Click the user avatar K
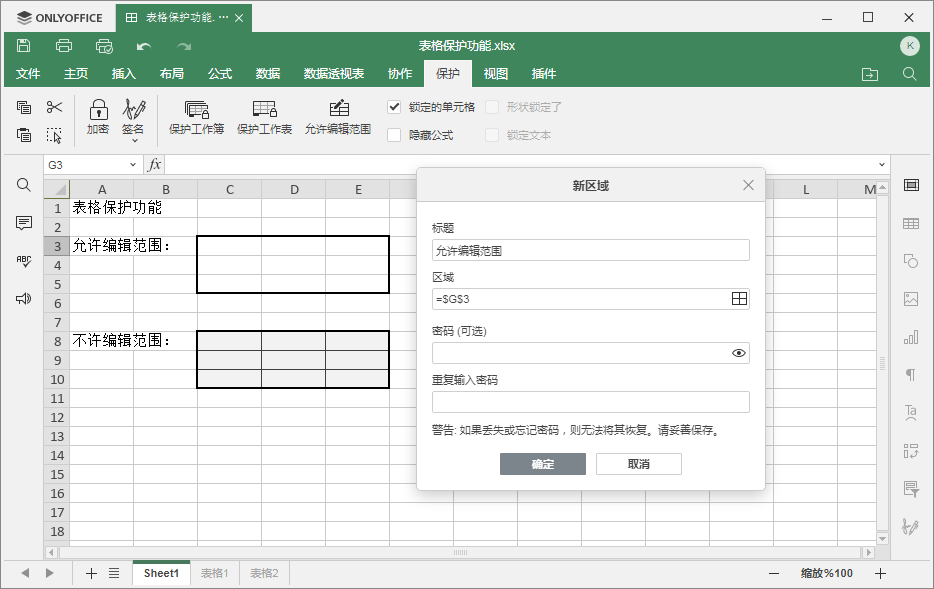This screenshot has height=589, width=934. coord(910,46)
